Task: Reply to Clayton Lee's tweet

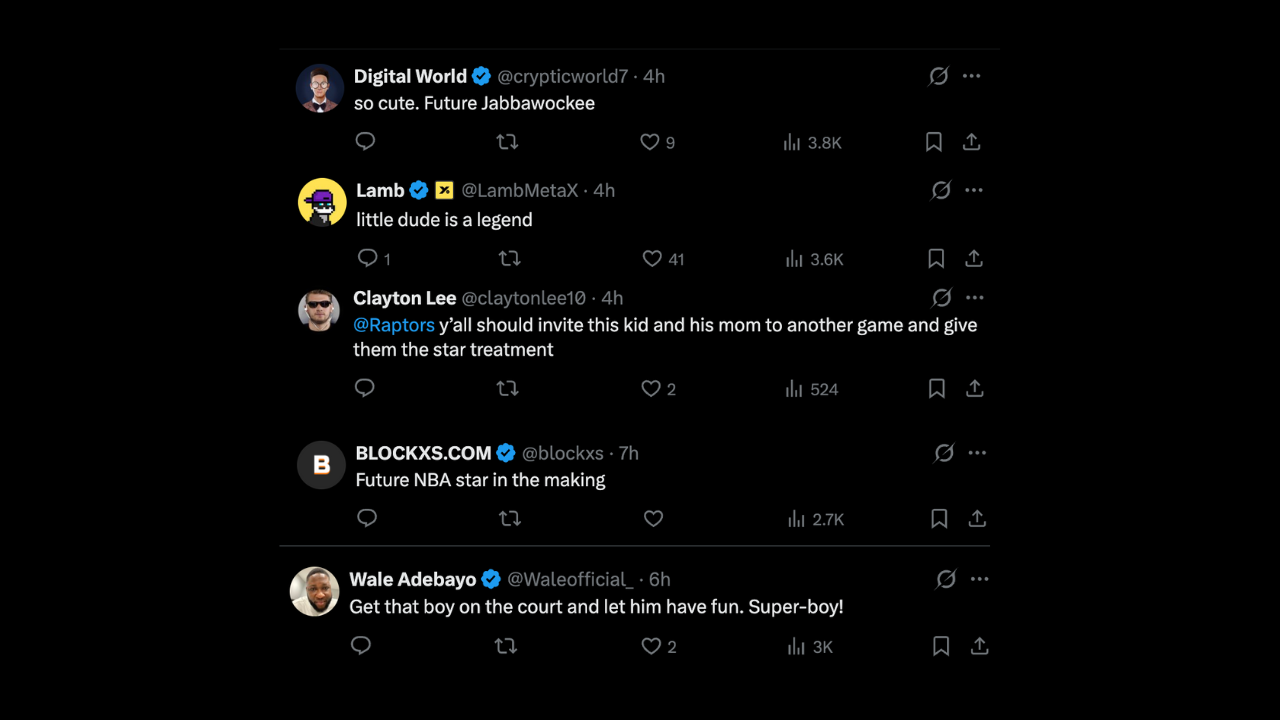Action: [364, 388]
